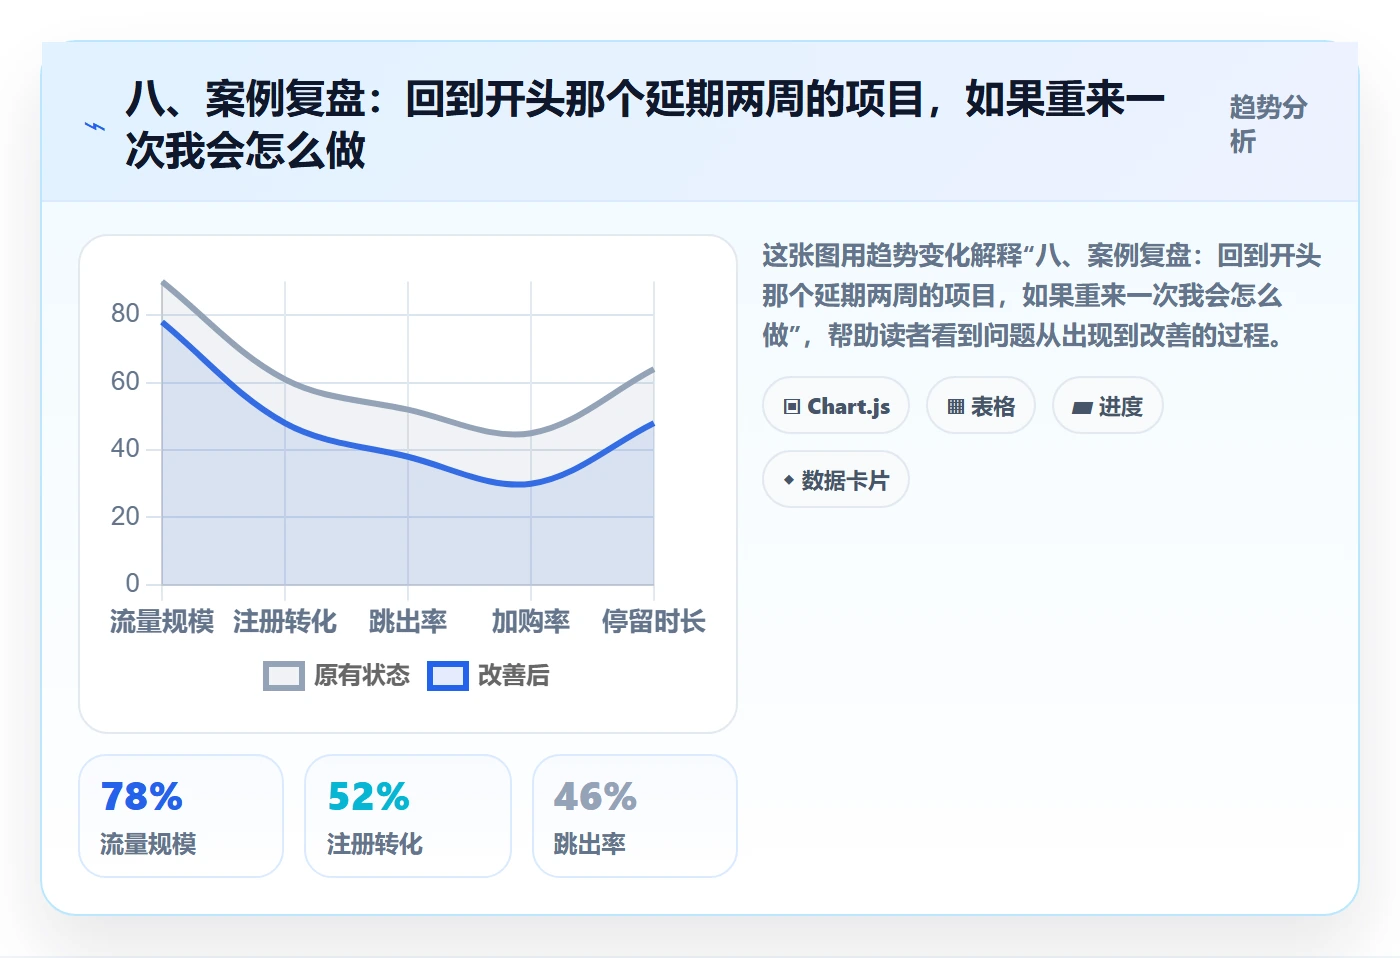
Task: Click the 78% 流量规模 data card
Action: [x=181, y=816]
